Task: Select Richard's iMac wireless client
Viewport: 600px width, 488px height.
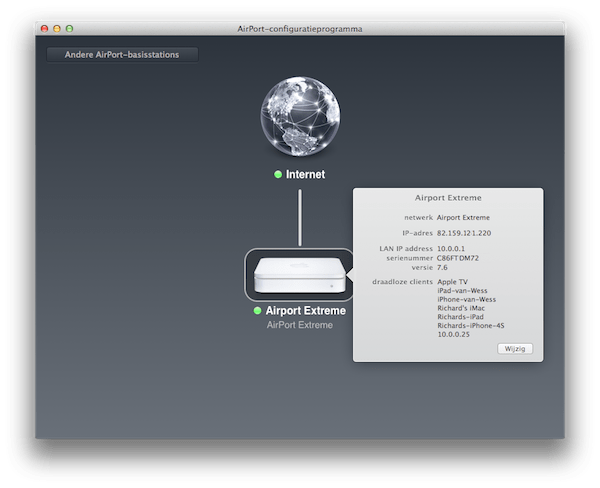Action: pos(461,308)
